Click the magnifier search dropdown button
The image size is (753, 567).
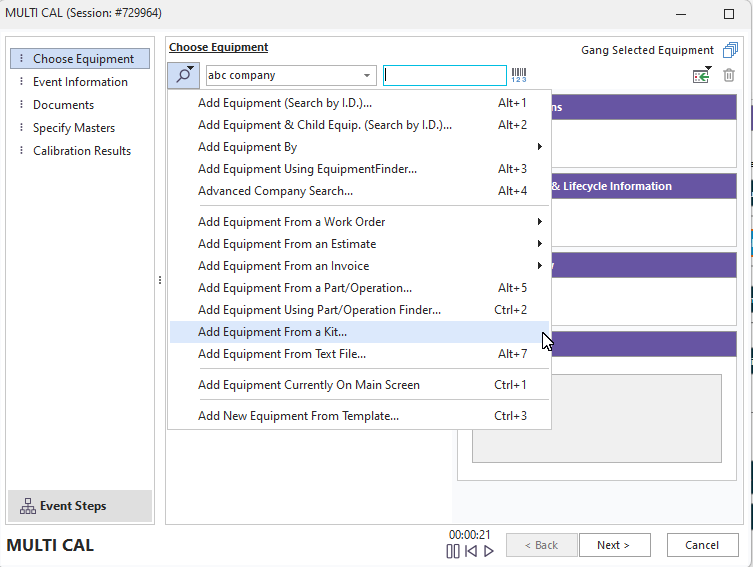pos(184,75)
